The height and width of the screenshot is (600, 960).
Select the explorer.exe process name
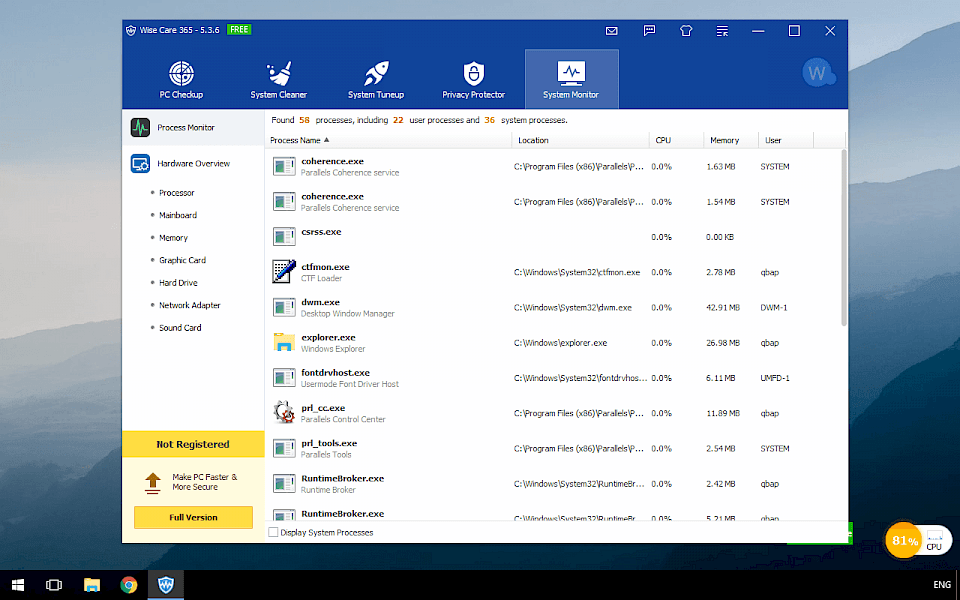[x=328, y=337]
